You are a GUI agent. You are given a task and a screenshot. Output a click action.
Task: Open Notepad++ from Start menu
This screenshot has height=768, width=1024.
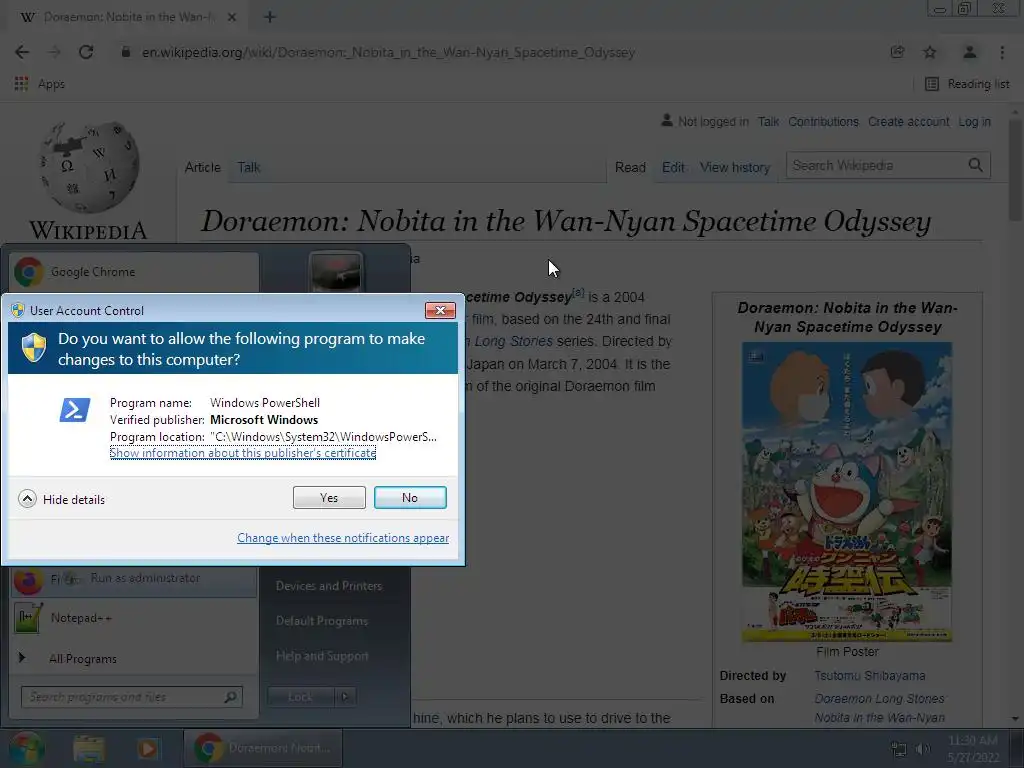point(134,618)
